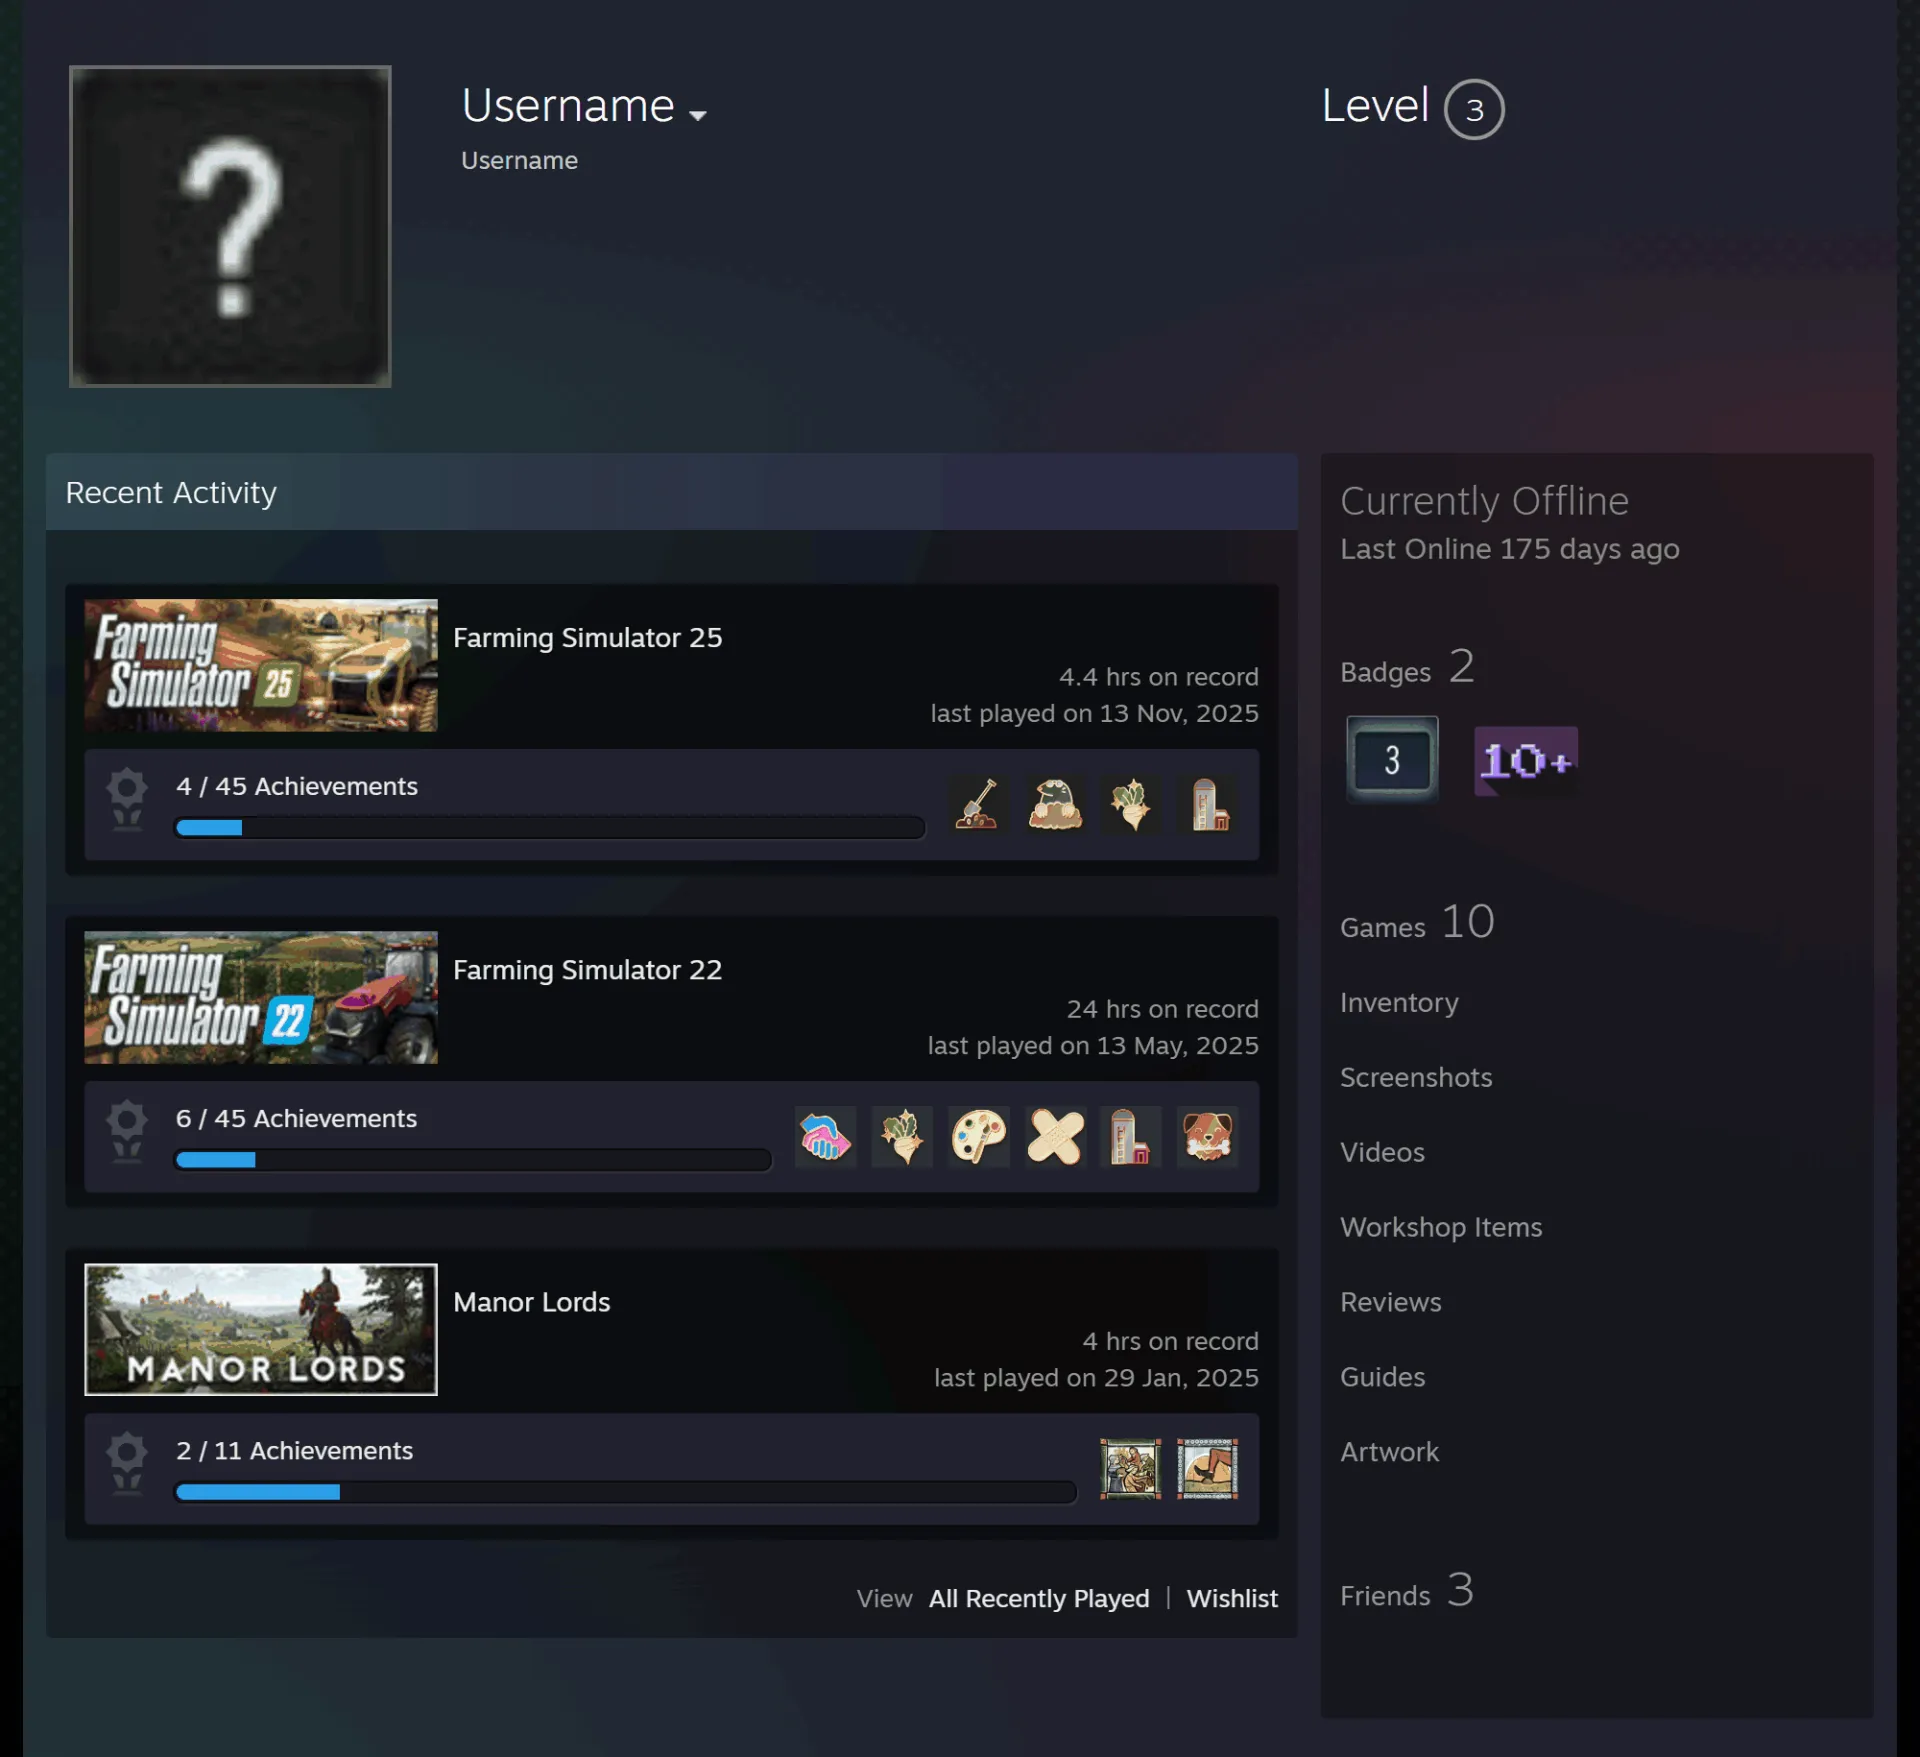This screenshot has width=1920, height=1757.
Task: Click the trophy icon beside 2 / 11 Achievements
Action: (127, 1463)
